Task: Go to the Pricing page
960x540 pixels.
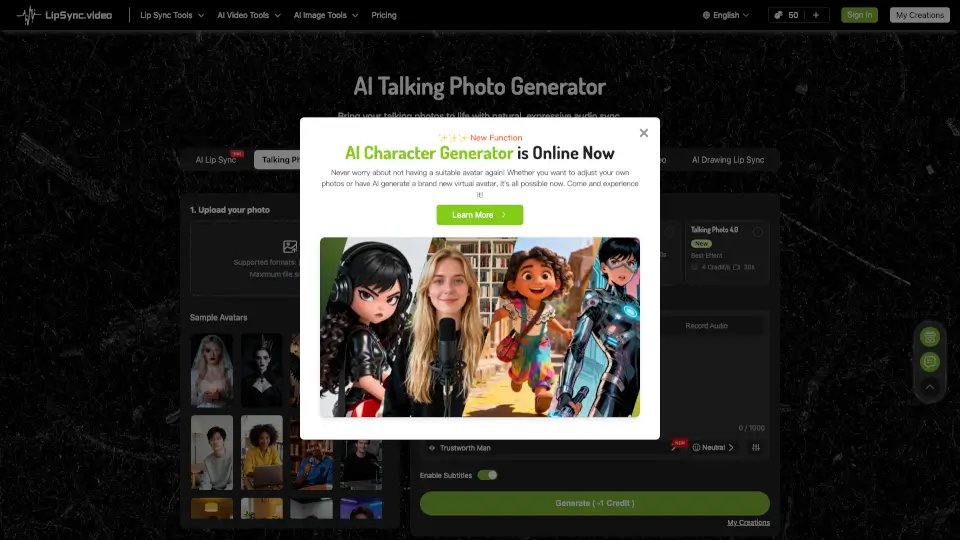Action: [x=384, y=15]
